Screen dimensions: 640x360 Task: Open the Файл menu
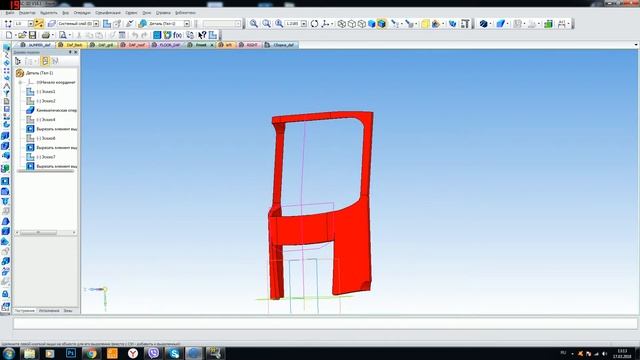10,13
